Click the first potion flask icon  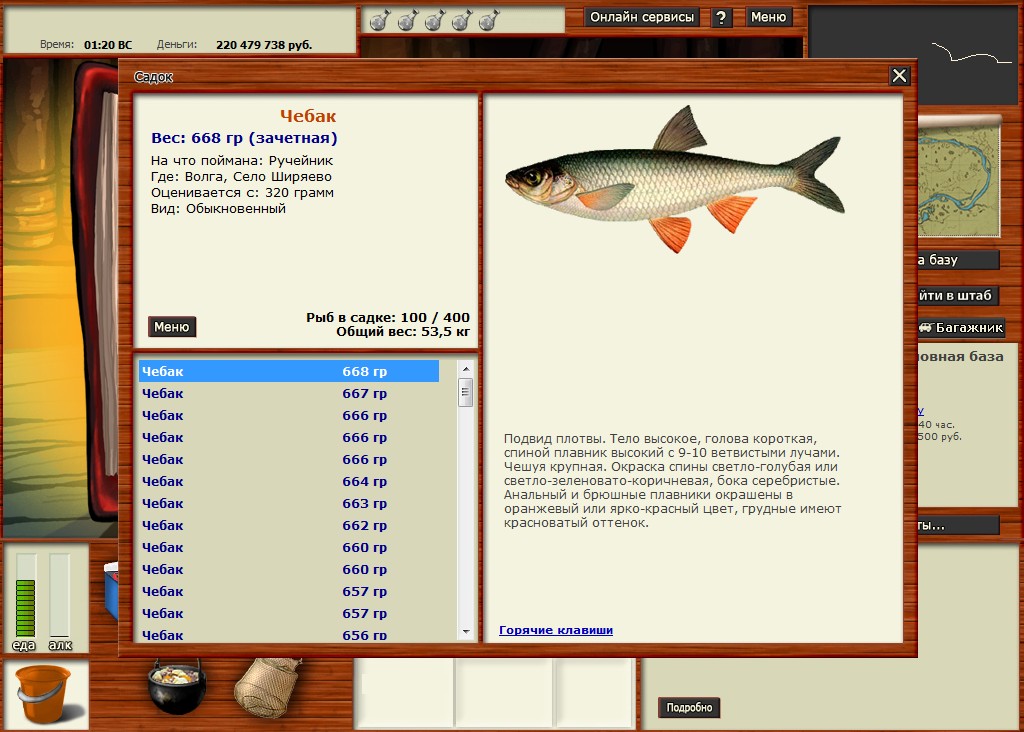pyautogui.click(x=378, y=20)
